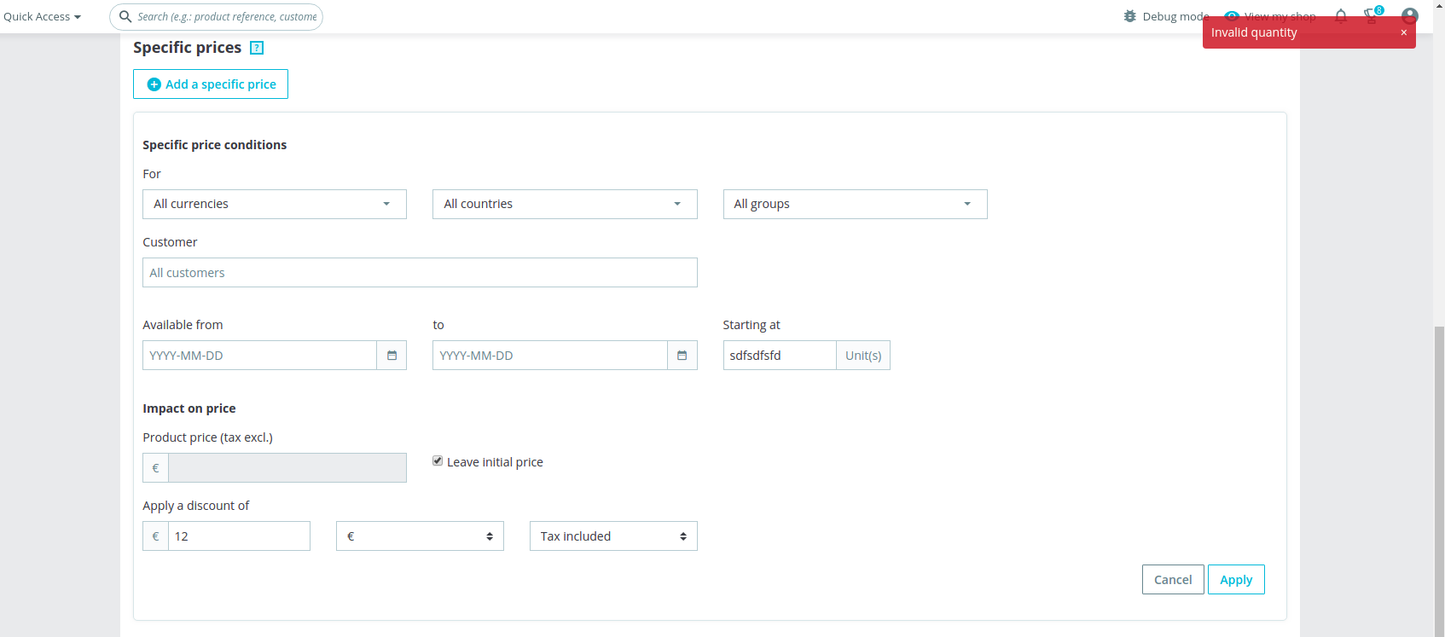
Task: Dismiss the Invalid quantity alert
Action: 1403,33
